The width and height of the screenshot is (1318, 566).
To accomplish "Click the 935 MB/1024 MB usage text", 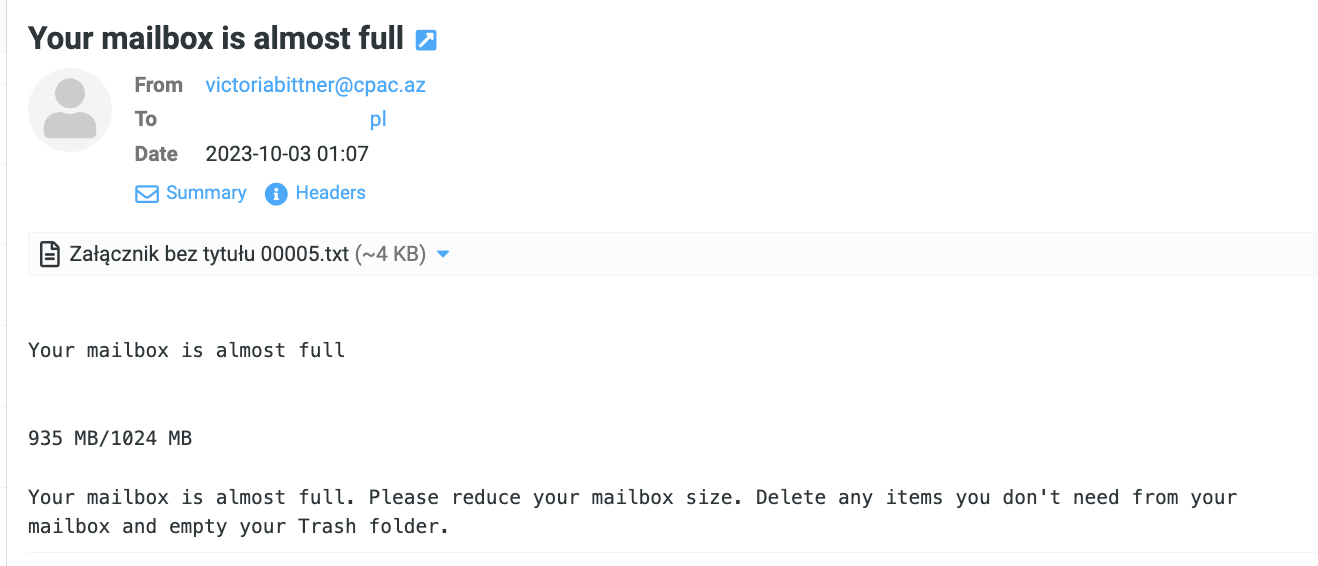I will point(110,438).
